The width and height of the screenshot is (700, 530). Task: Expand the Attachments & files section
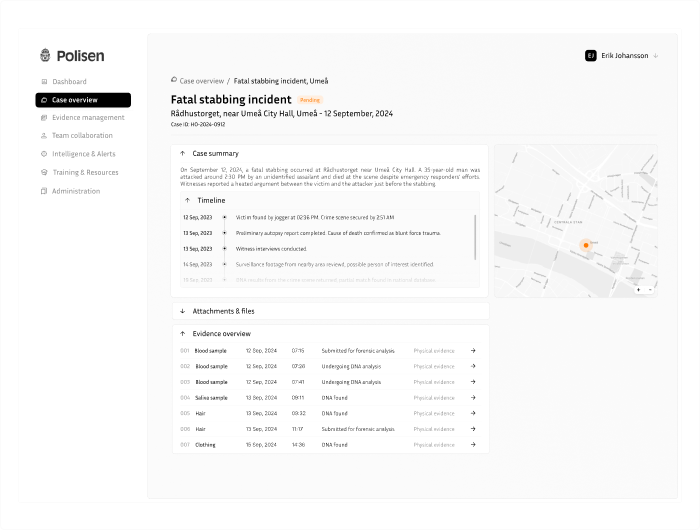click(x=183, y=311)
